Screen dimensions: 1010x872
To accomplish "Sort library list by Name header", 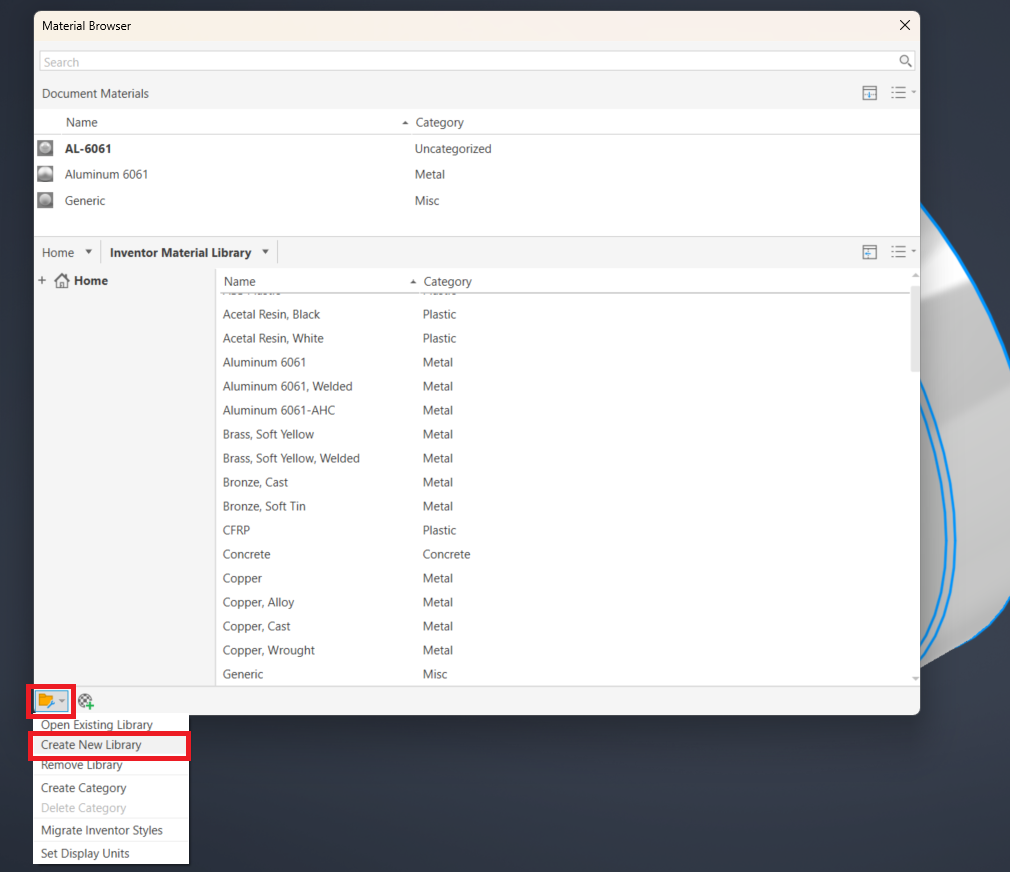I will click(x=240, y=281).
